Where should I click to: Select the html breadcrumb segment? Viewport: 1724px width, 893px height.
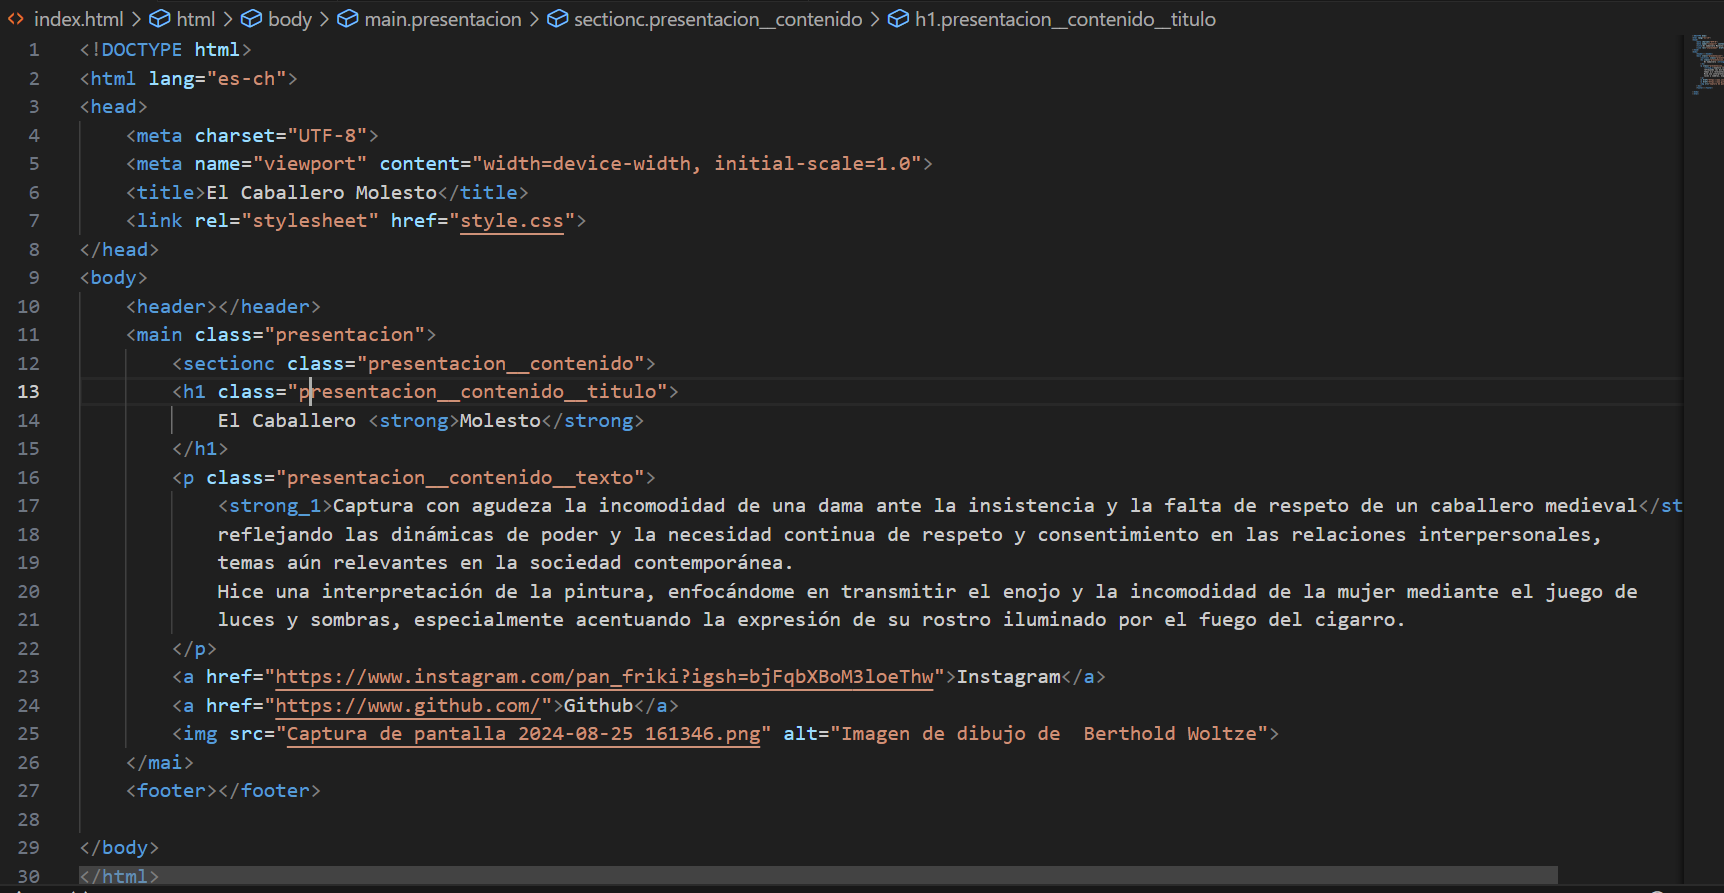[x=196, y=19]
